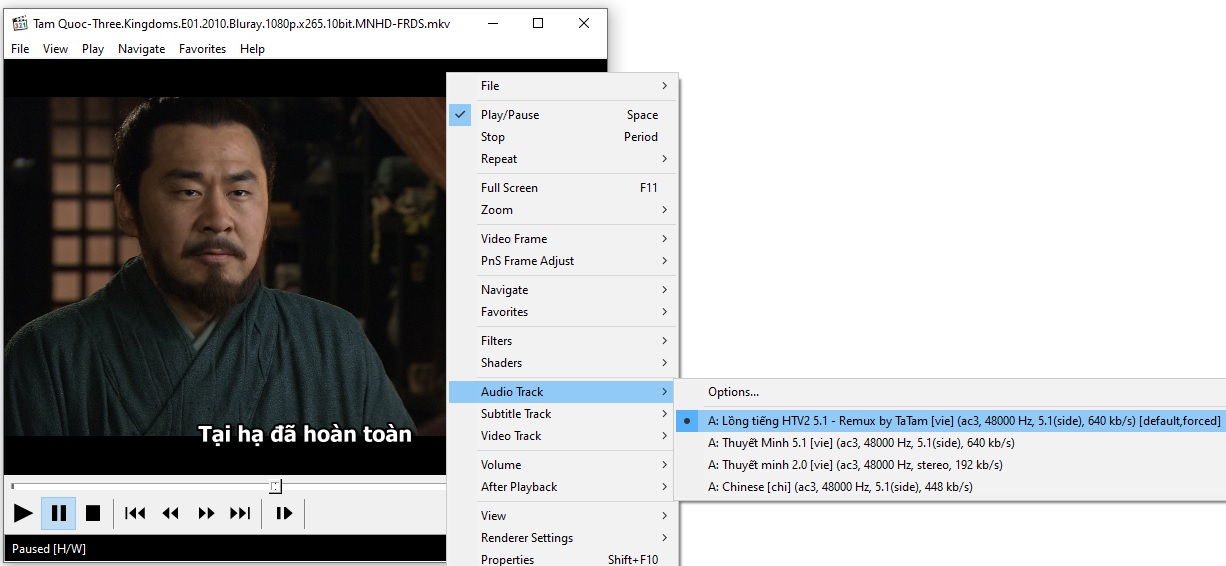
Task: Click the rewind (decrease speed) icon
Action: point(171,513)
